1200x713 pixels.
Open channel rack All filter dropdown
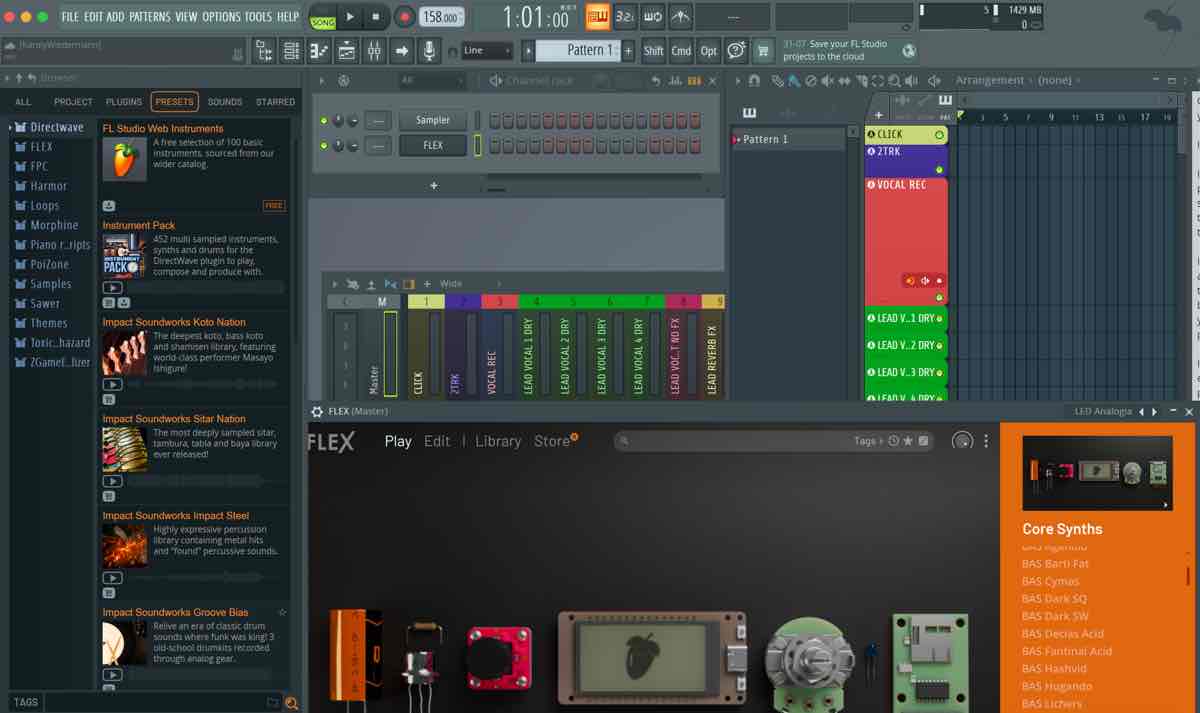(x=432, y=80)
